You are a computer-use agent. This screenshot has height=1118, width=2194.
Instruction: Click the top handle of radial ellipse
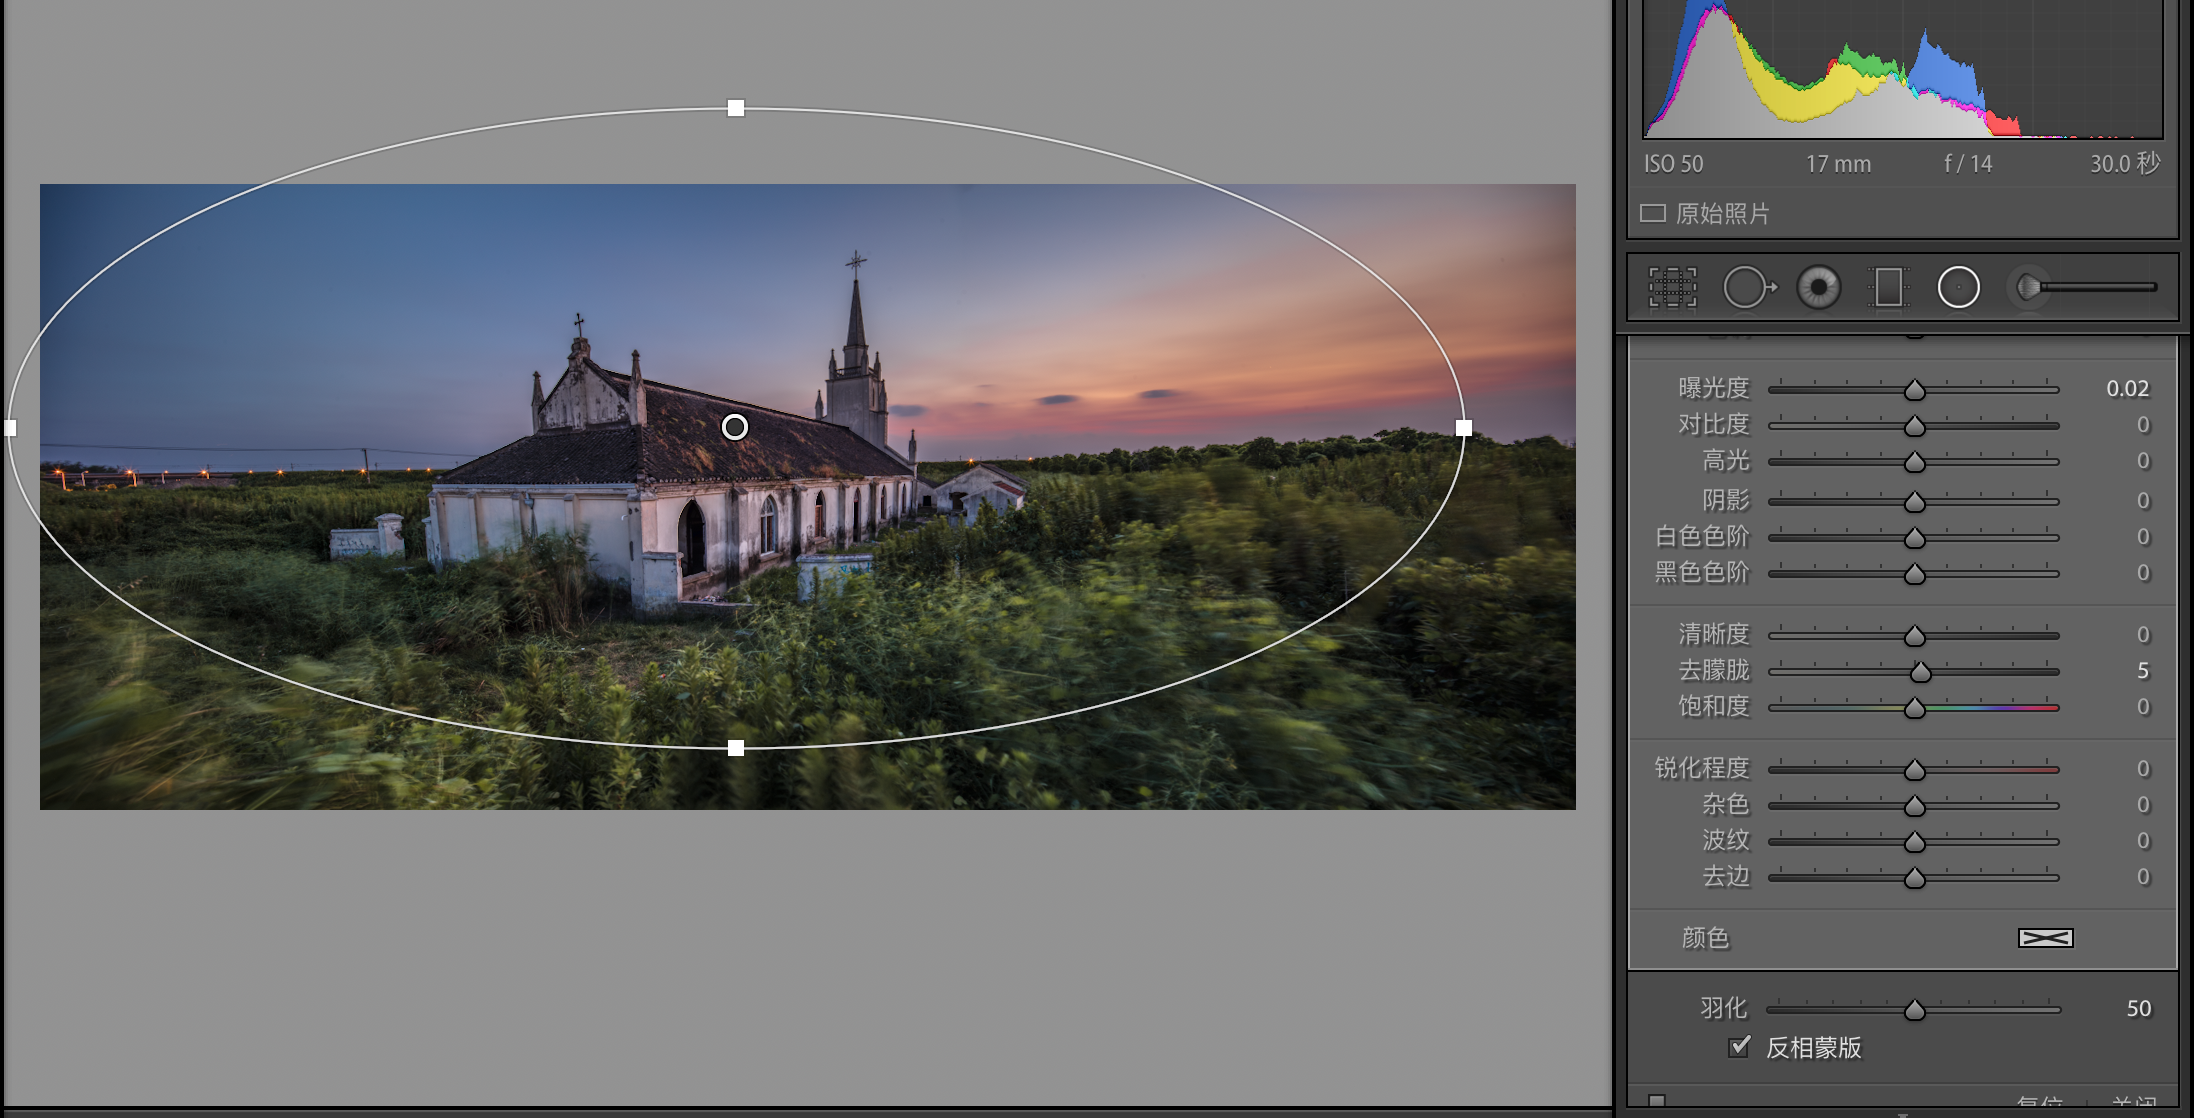[736, 108]
